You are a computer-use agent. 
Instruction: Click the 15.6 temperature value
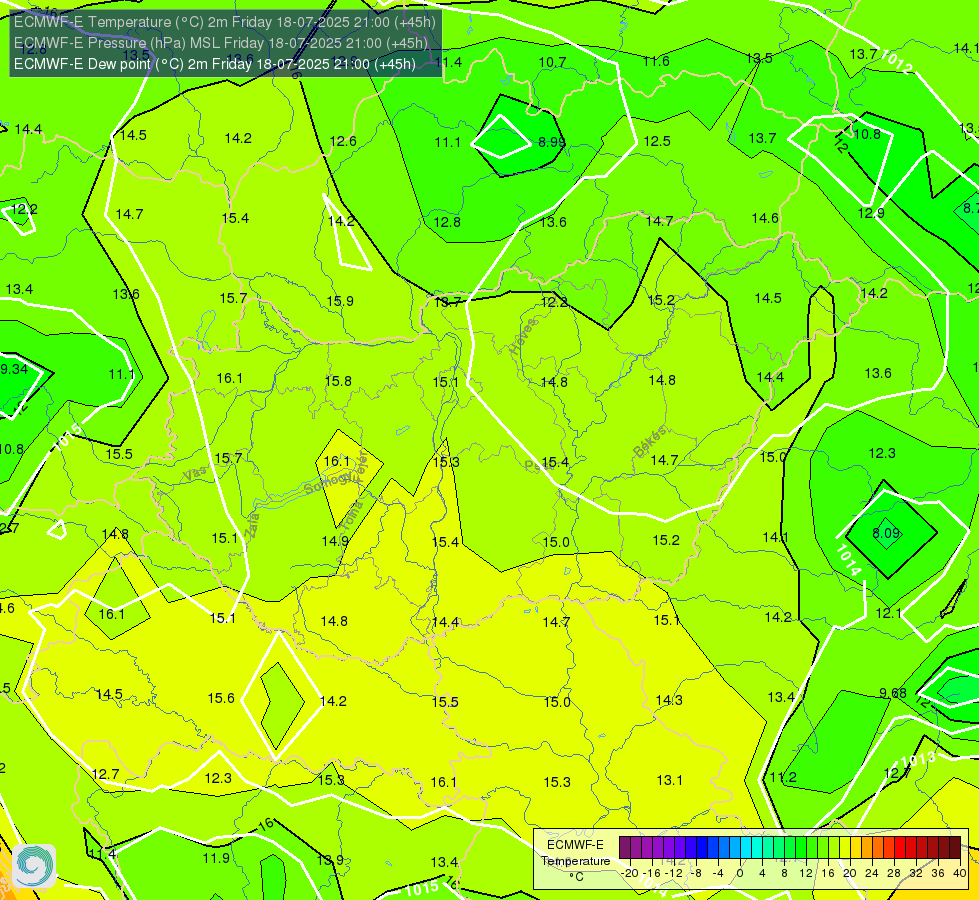tap(221, 698)
